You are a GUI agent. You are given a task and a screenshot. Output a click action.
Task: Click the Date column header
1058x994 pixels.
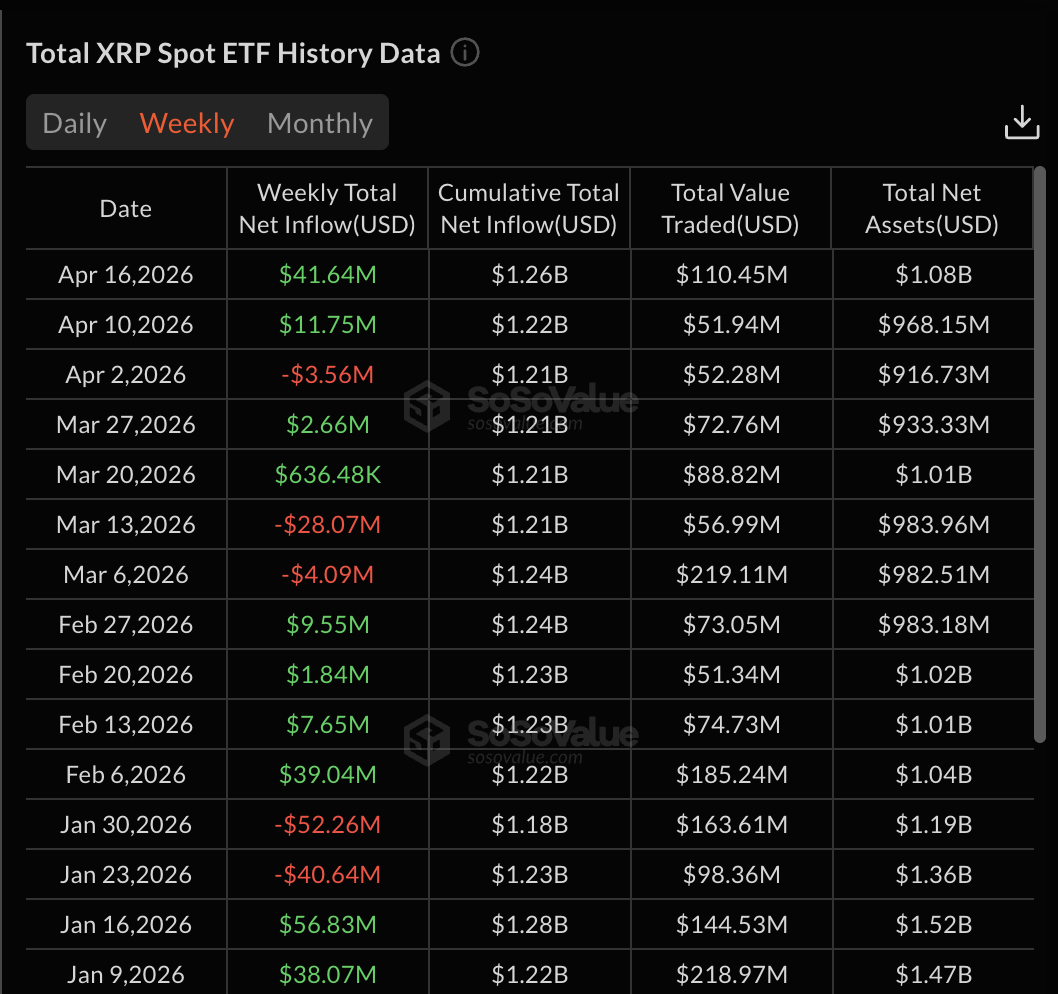tap(126, 209)
